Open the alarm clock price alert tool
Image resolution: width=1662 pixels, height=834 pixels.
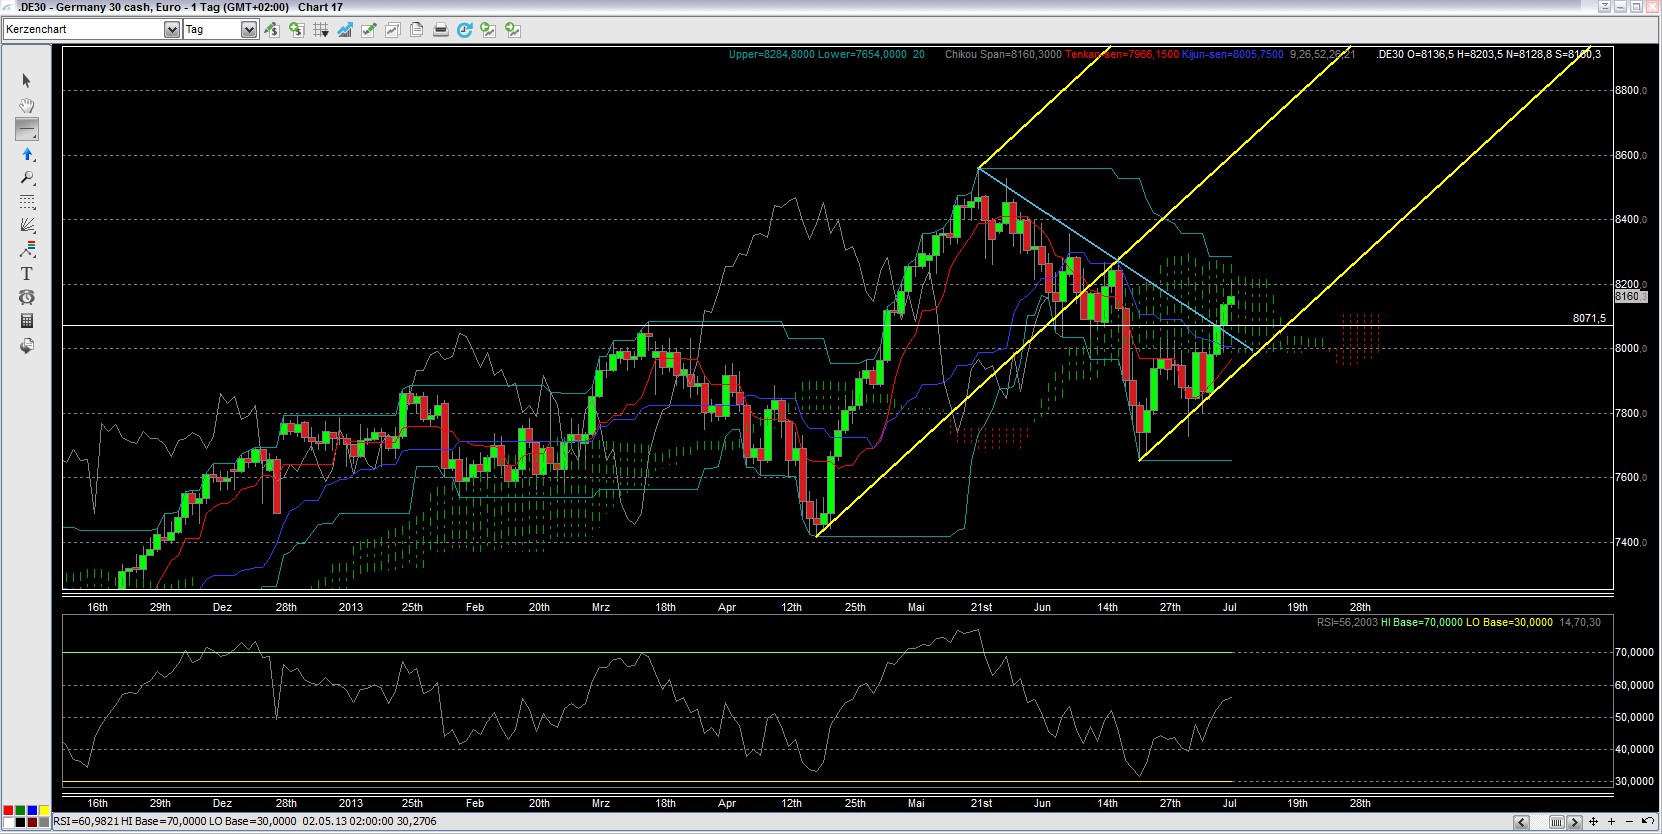[x=27, y=297]
